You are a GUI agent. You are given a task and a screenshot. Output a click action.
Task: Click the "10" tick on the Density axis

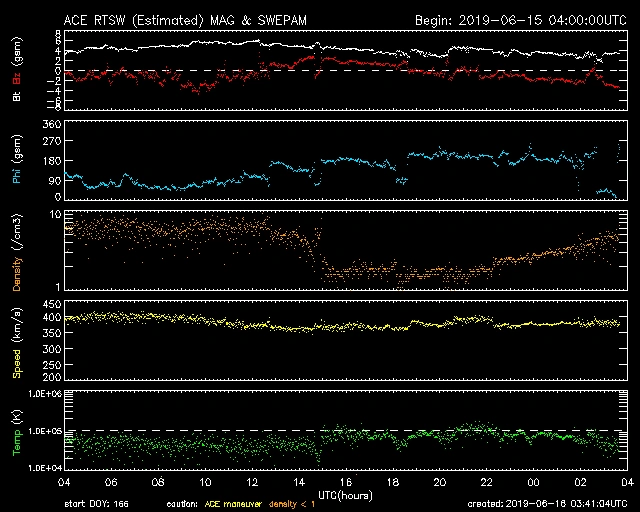(x=56, y=214)
